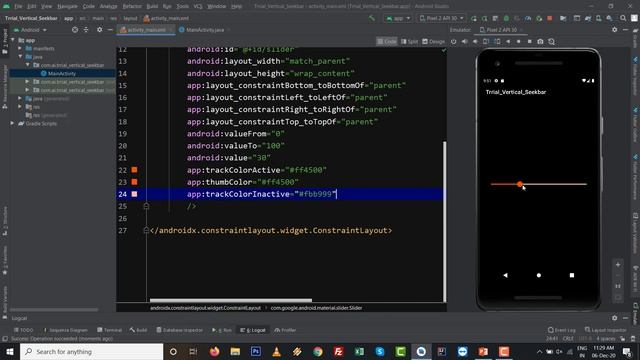640x360 pixels.
Task: Click Search for anything taskbar box
Action: coord(91,351)
